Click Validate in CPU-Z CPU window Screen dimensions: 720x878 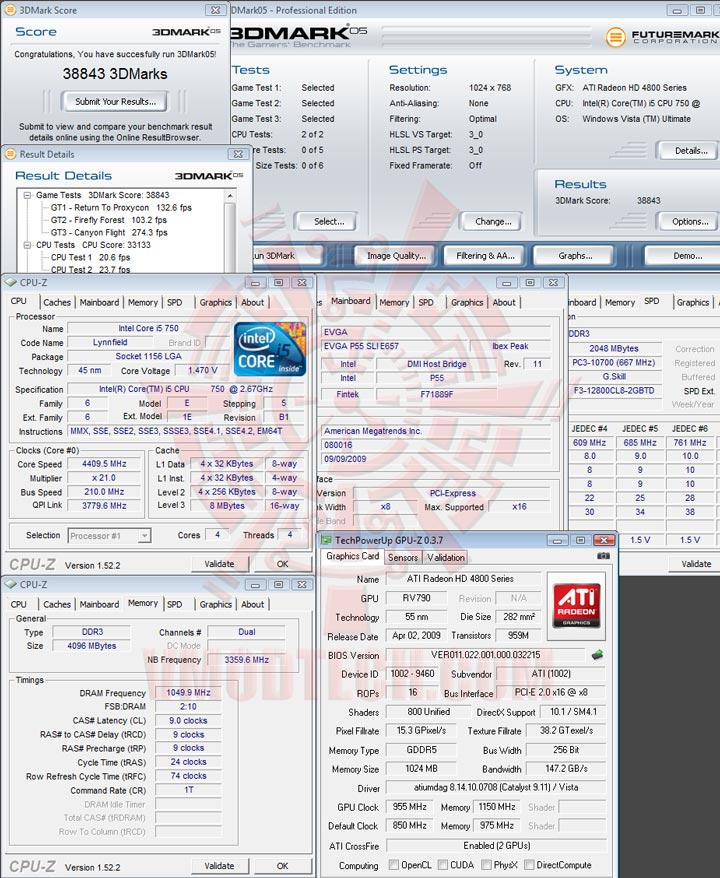point(219,564)
